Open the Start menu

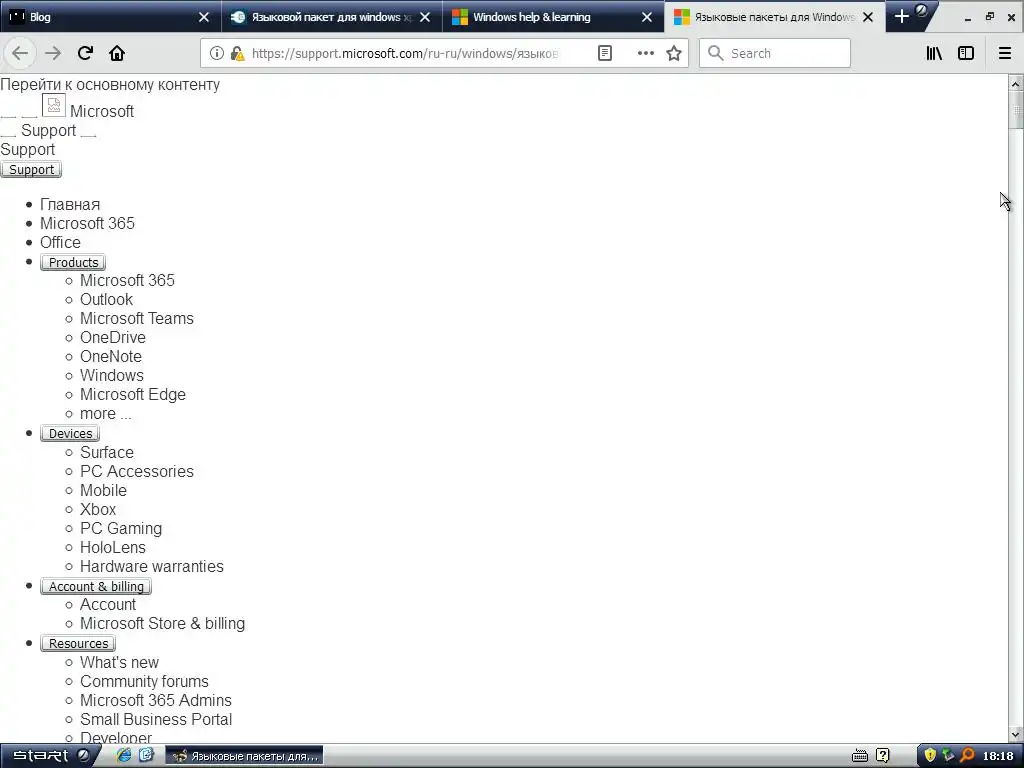tap(50, 756)
